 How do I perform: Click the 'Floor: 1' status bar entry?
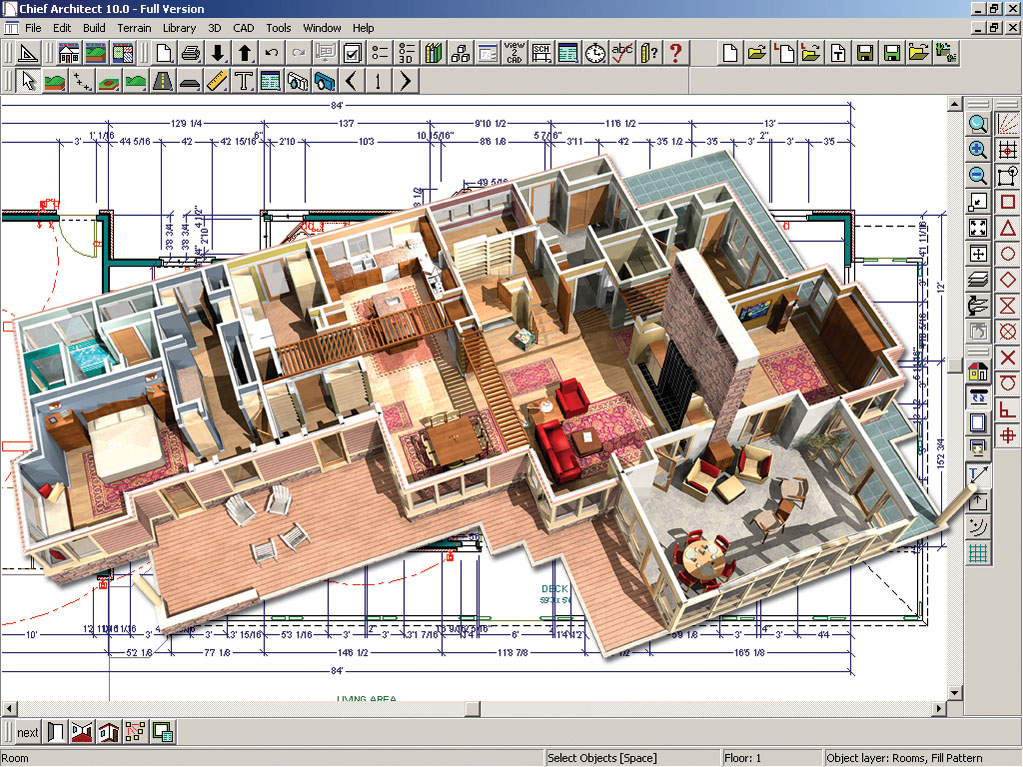(x=742, y=758)
